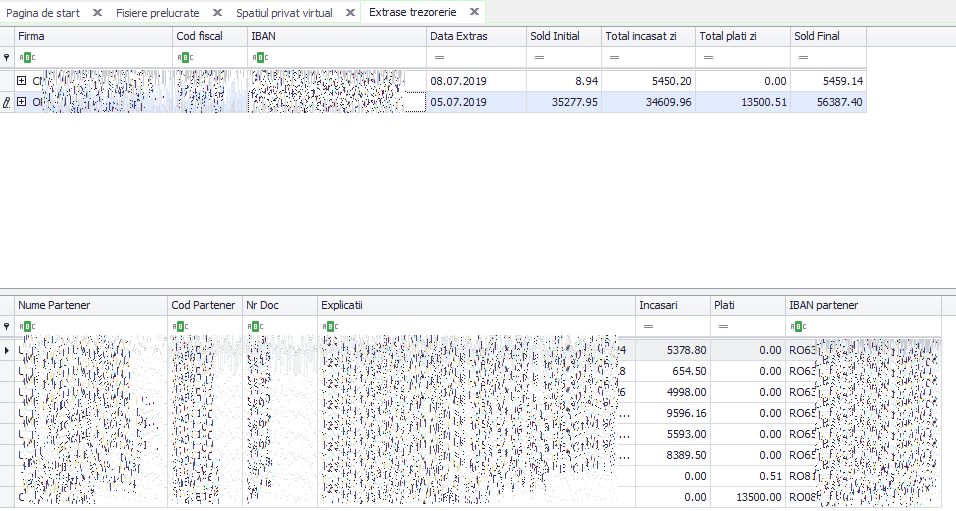Click the equals filter operator under Incasari
This screenshot has height=511, width=956.
tap(648, 326)
